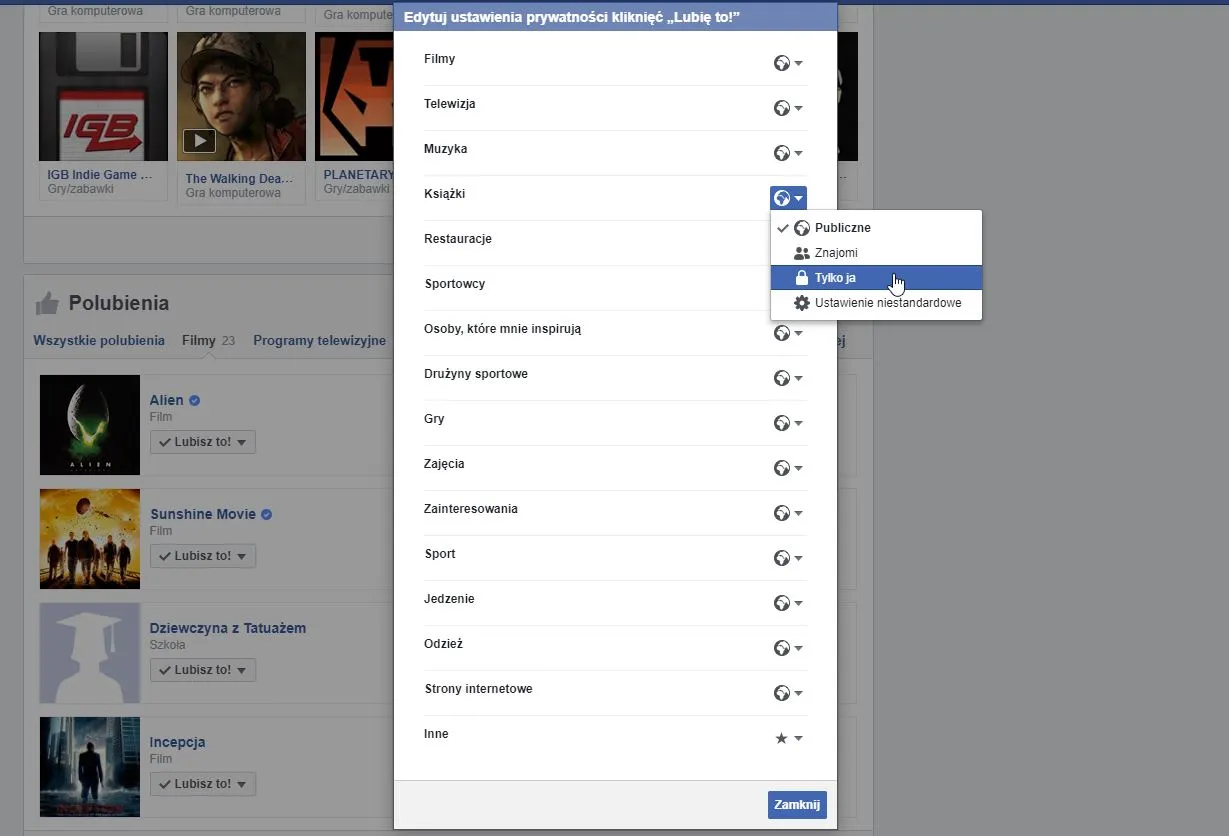The width and height of the screenshot is (1229, 836).
Task: Click the Zamknij button
Action: point(796,804)
